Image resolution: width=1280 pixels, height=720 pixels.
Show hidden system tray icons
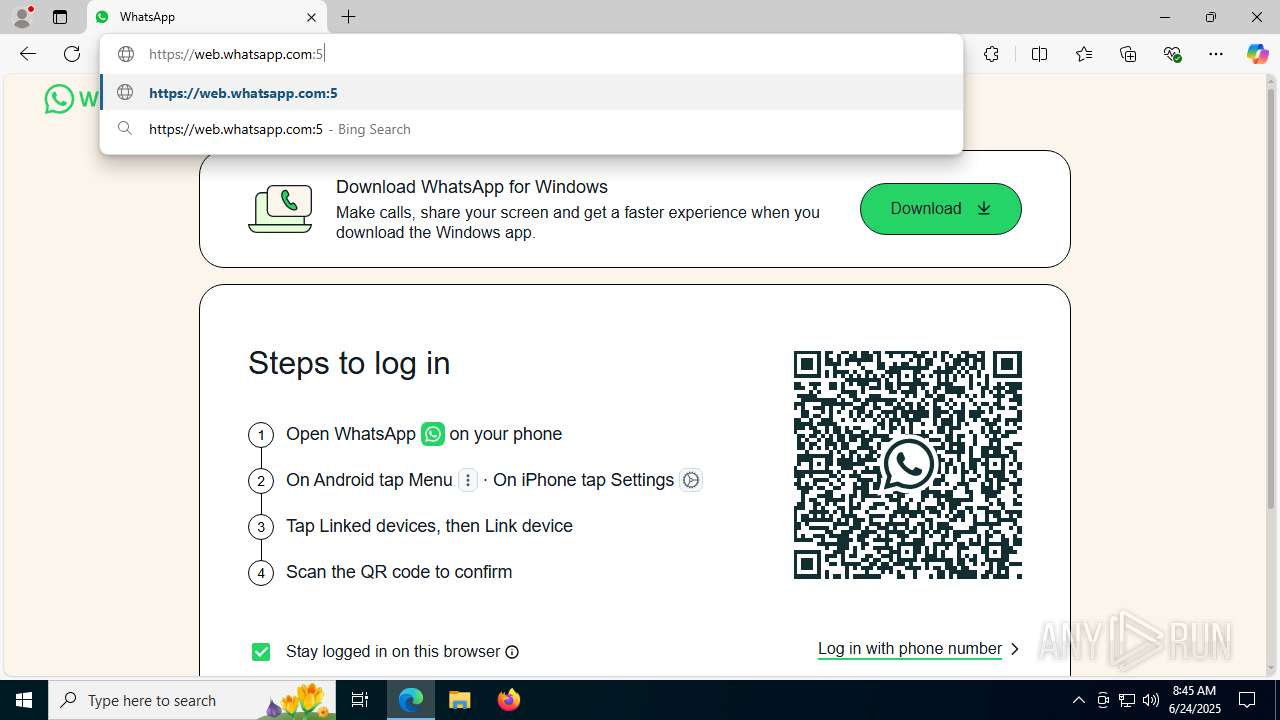coord(1078,700)
